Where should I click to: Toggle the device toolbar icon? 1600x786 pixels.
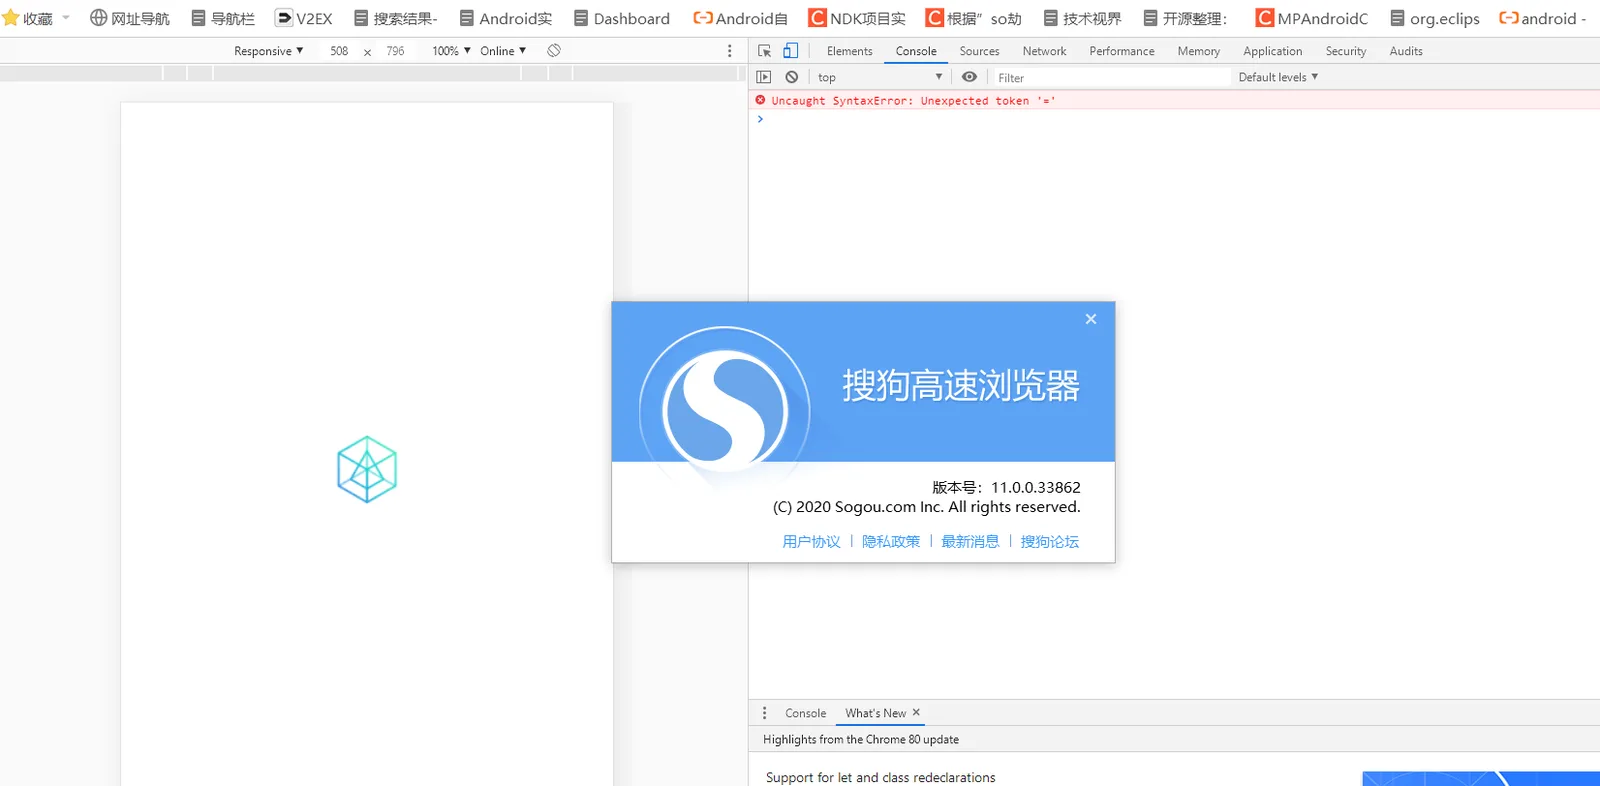click(790, 51)
